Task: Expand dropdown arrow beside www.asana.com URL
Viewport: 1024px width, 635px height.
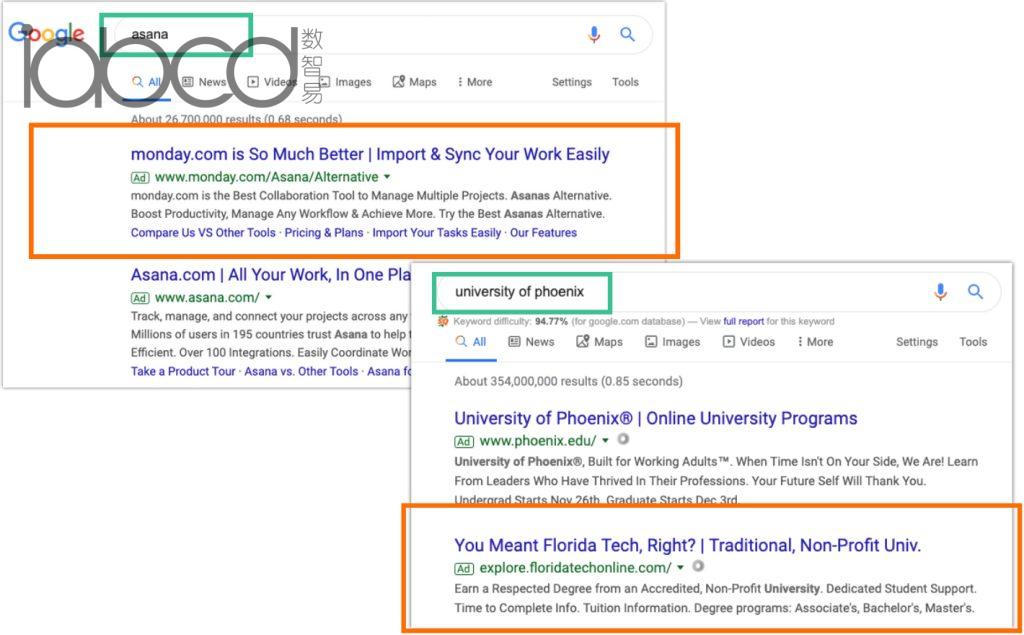Action: click(x=268, y=297)
